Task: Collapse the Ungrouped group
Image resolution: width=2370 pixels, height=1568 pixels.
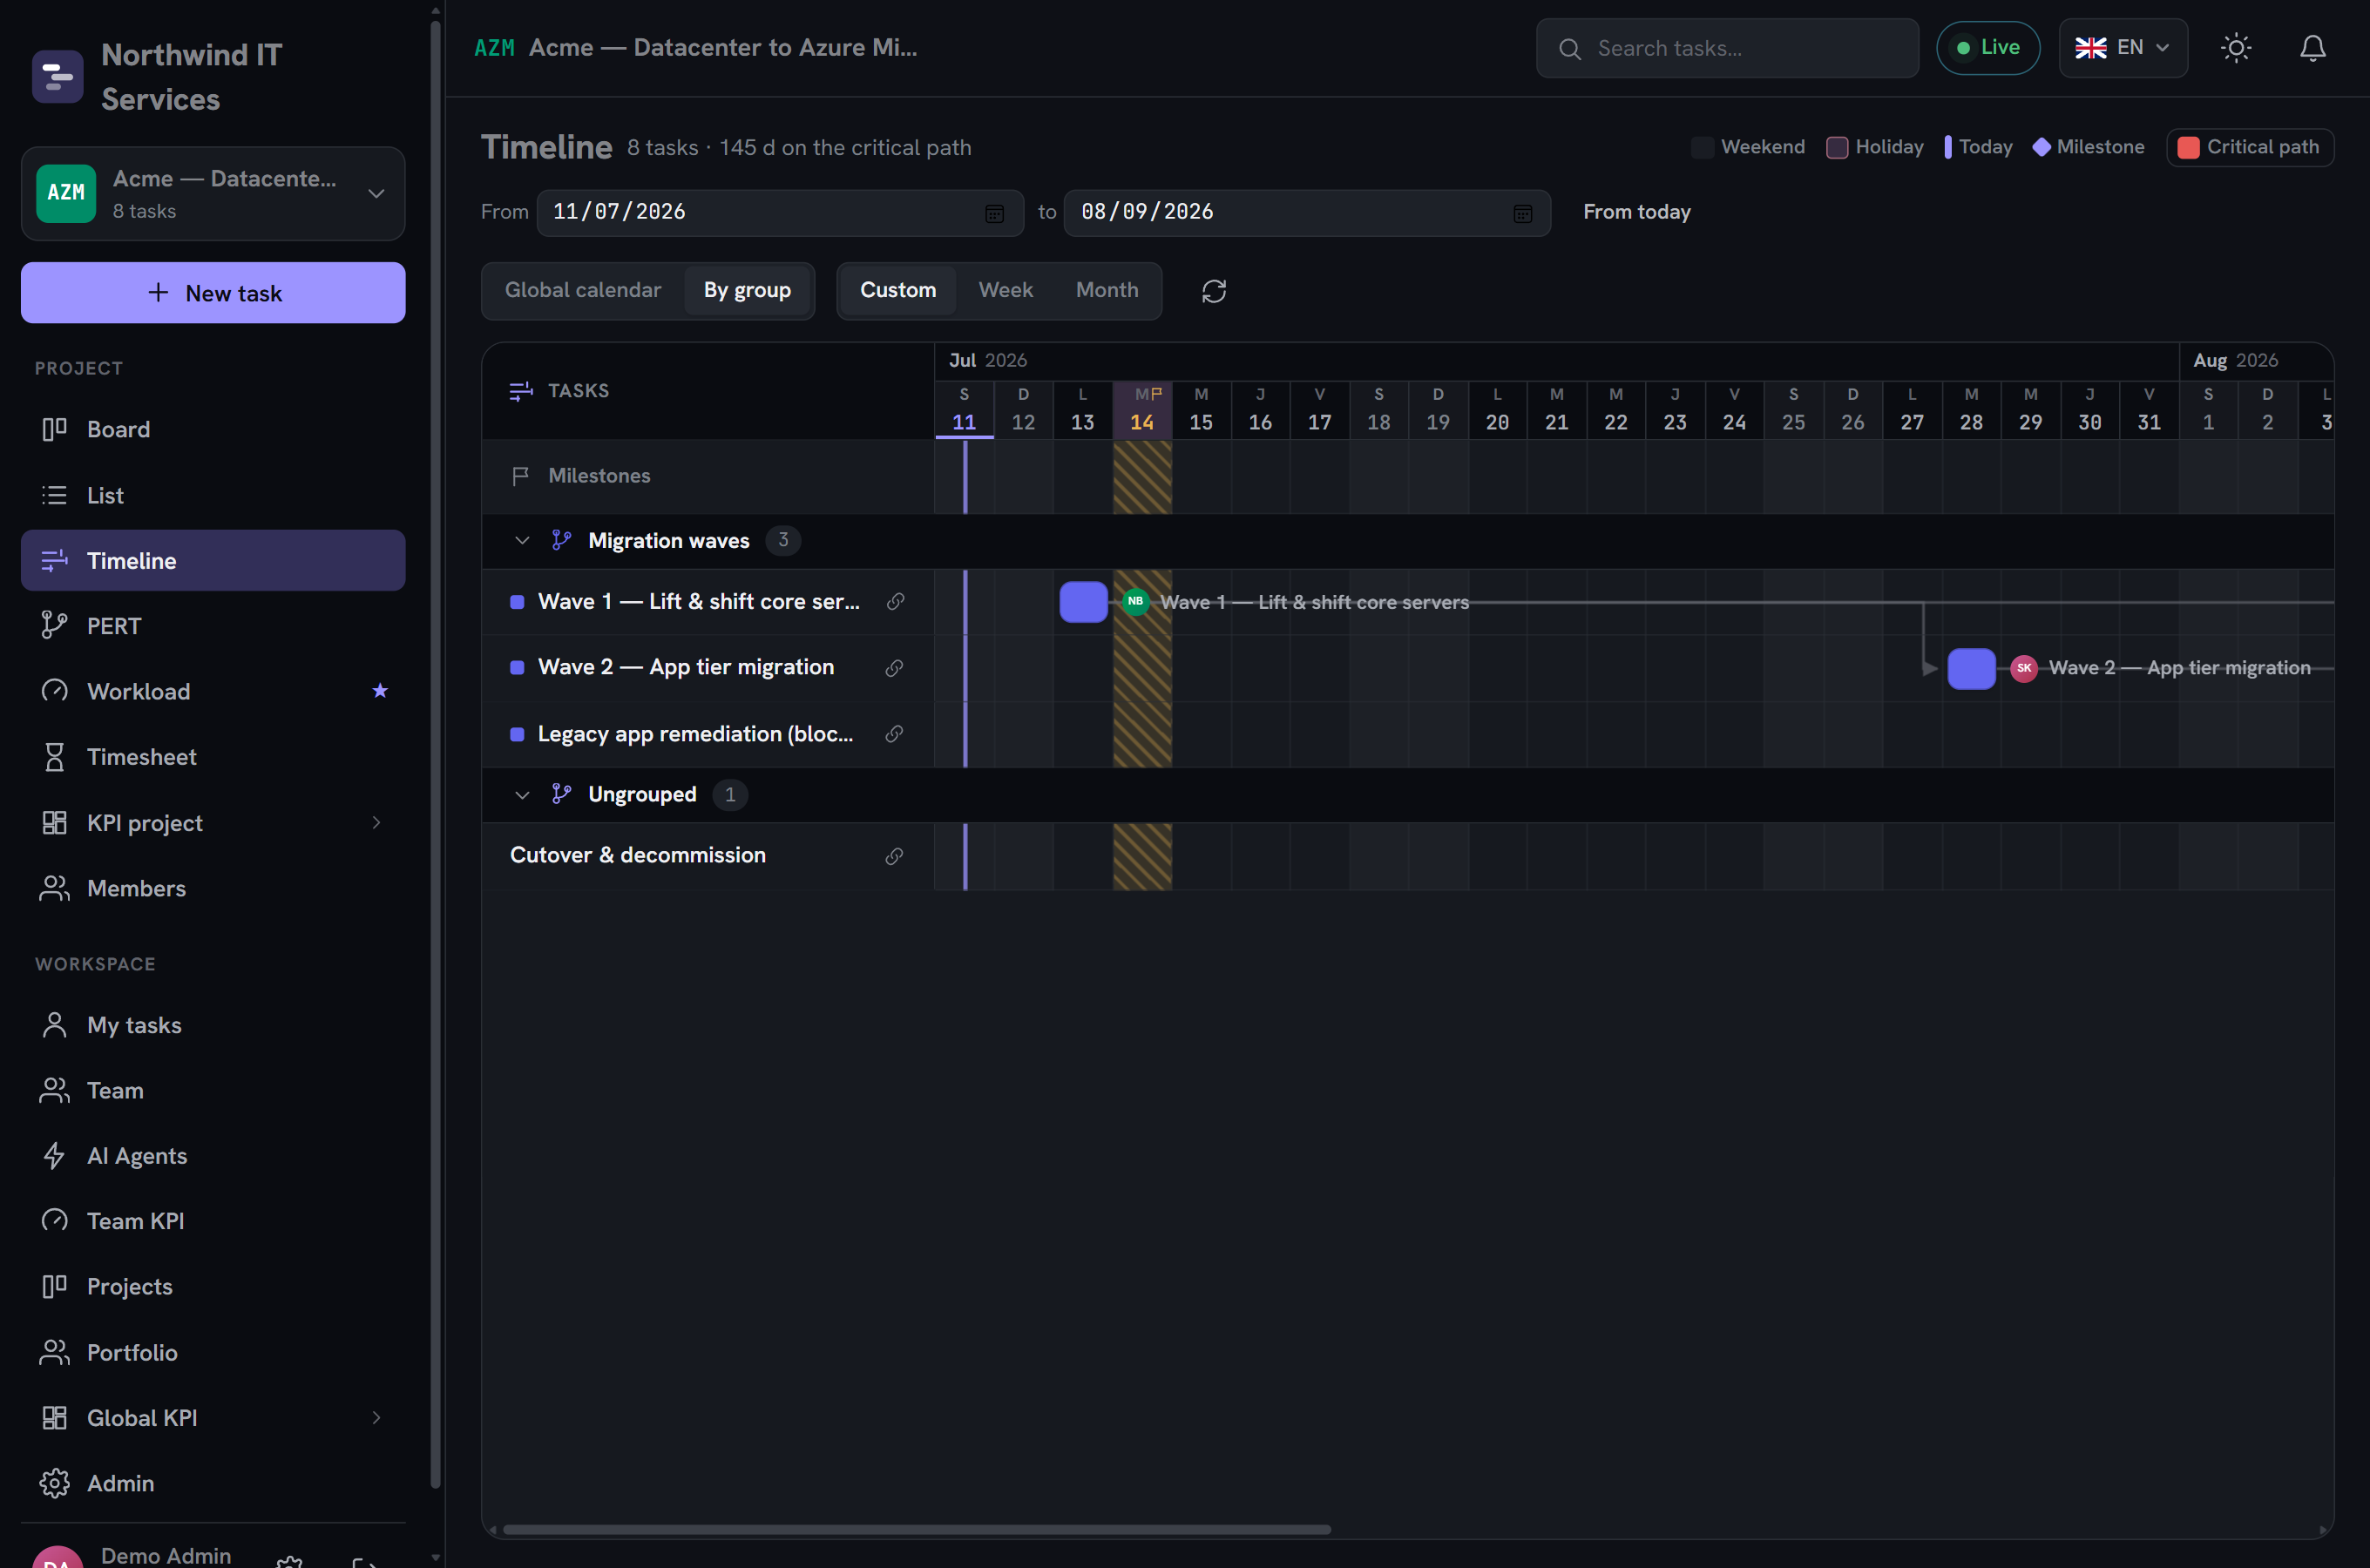Action: coord(522,794)
